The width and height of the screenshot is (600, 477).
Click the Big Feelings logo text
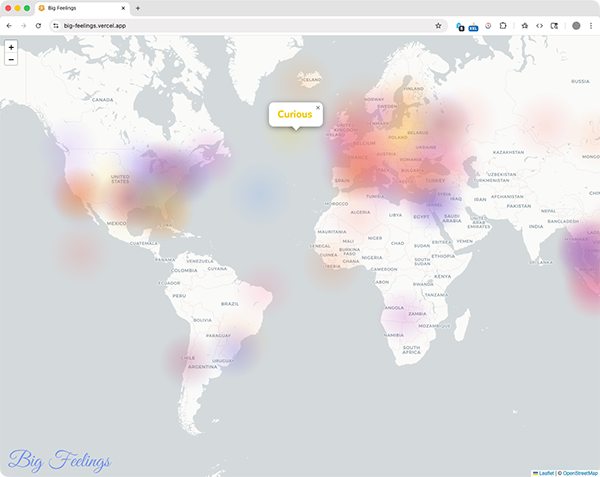pos(58,459)
